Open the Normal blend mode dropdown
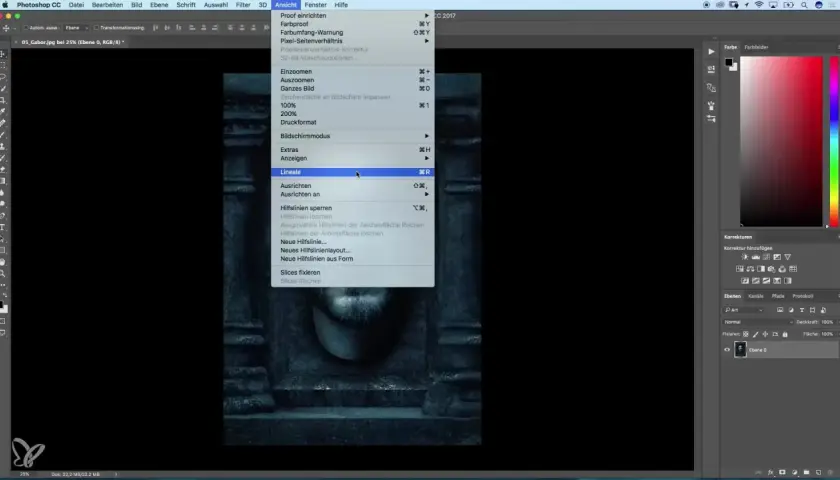The width and height of the screenshot is (840, 480). click(758, 322)
